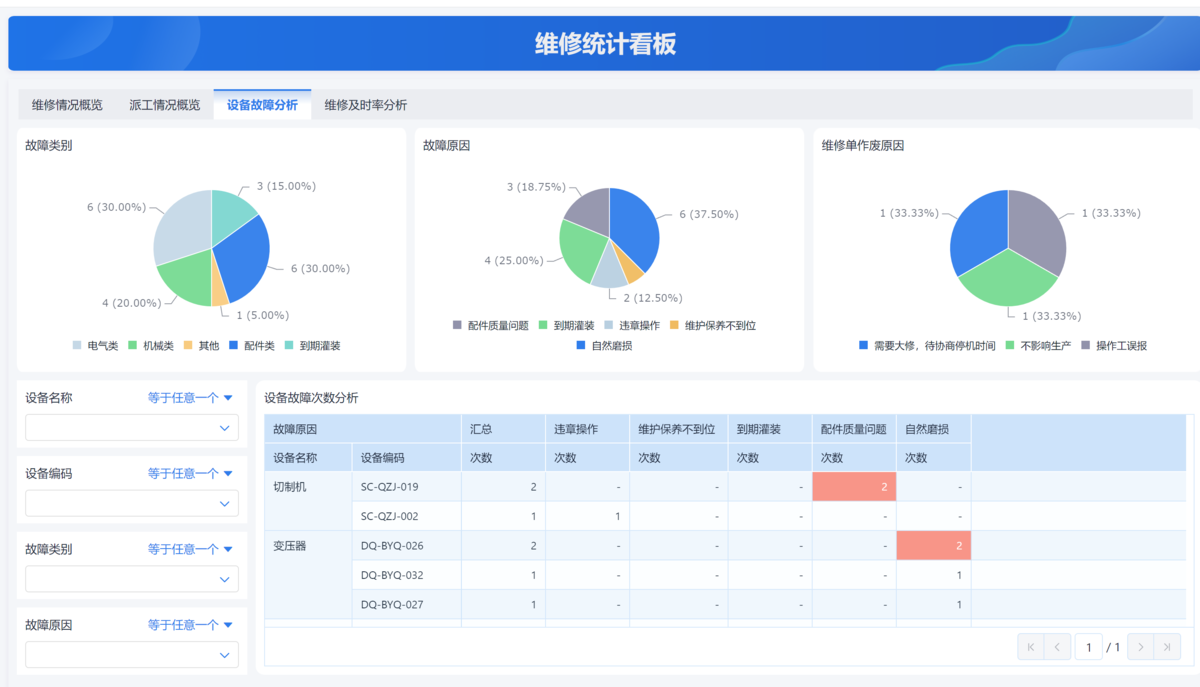The width and height of the screenshot is (1200, 687).
Task: Jump to the last table page
Action: tap(1167, 647)
